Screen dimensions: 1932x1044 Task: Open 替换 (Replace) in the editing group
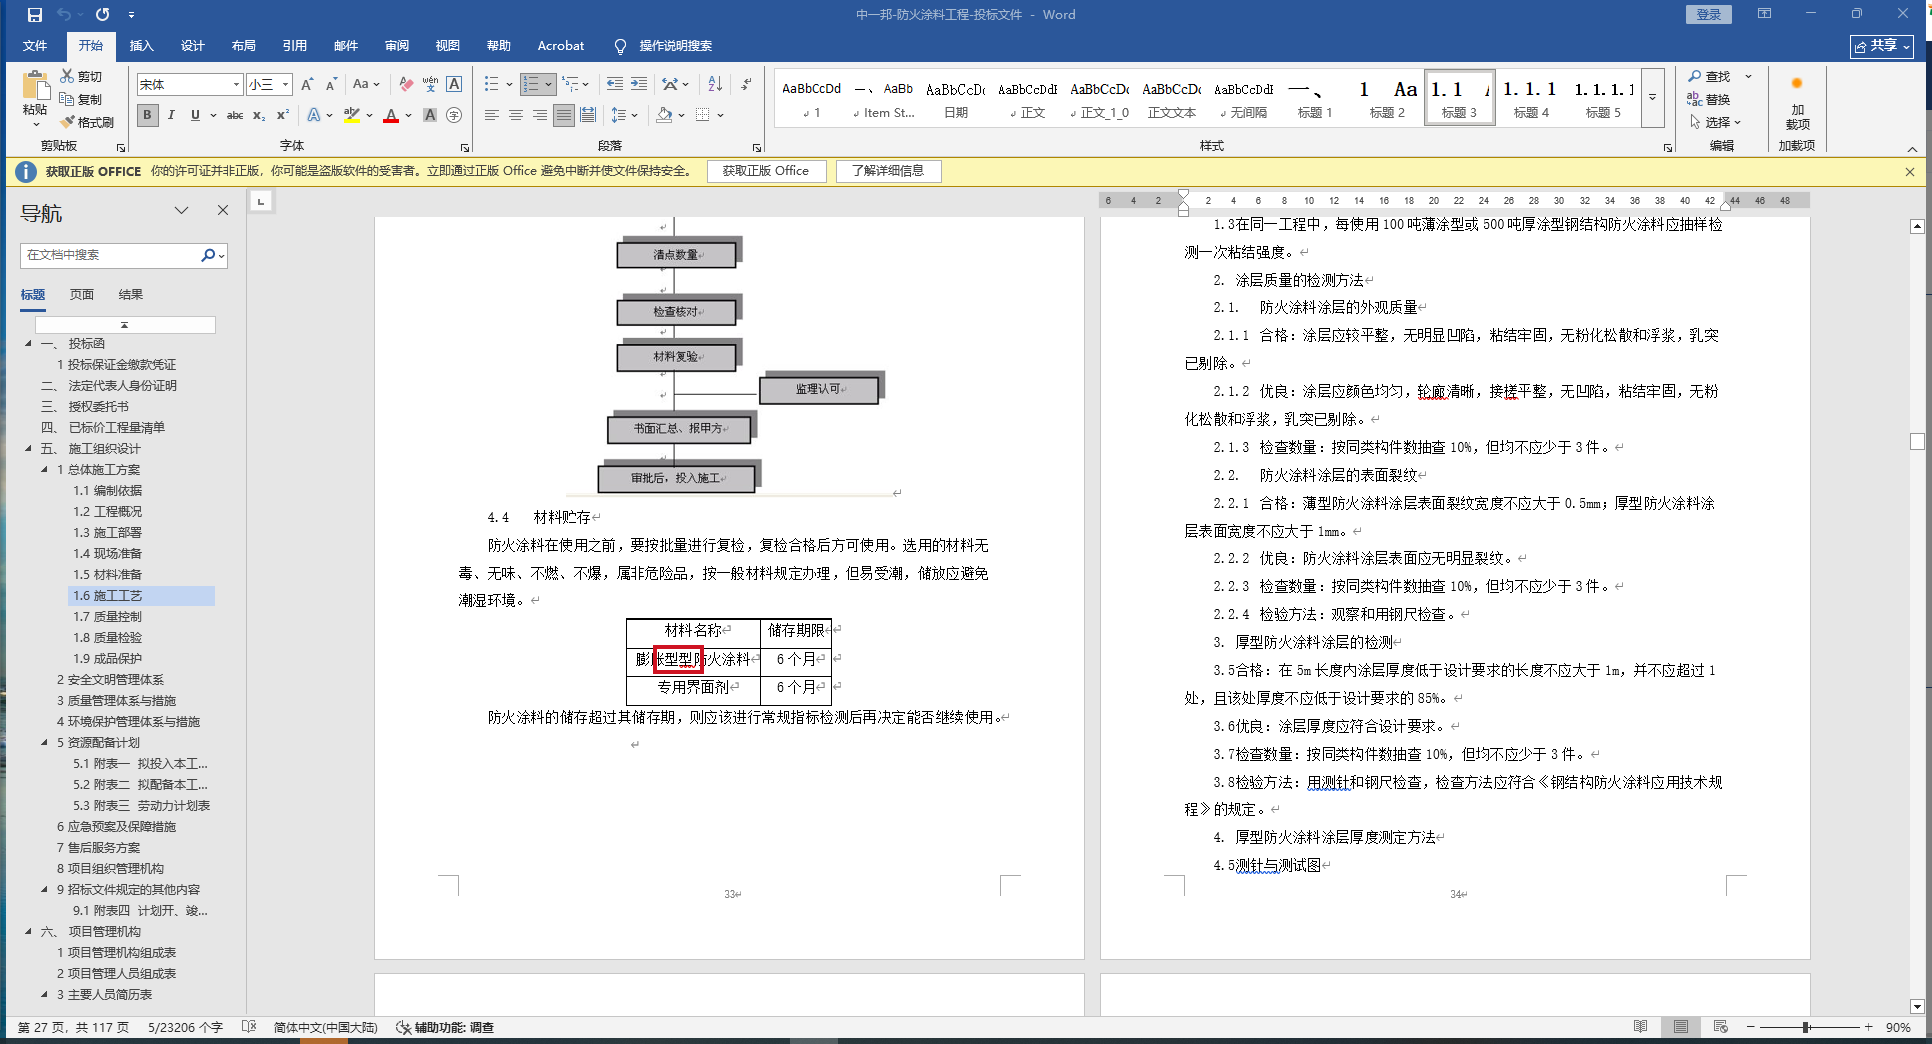click(1709, 99)
